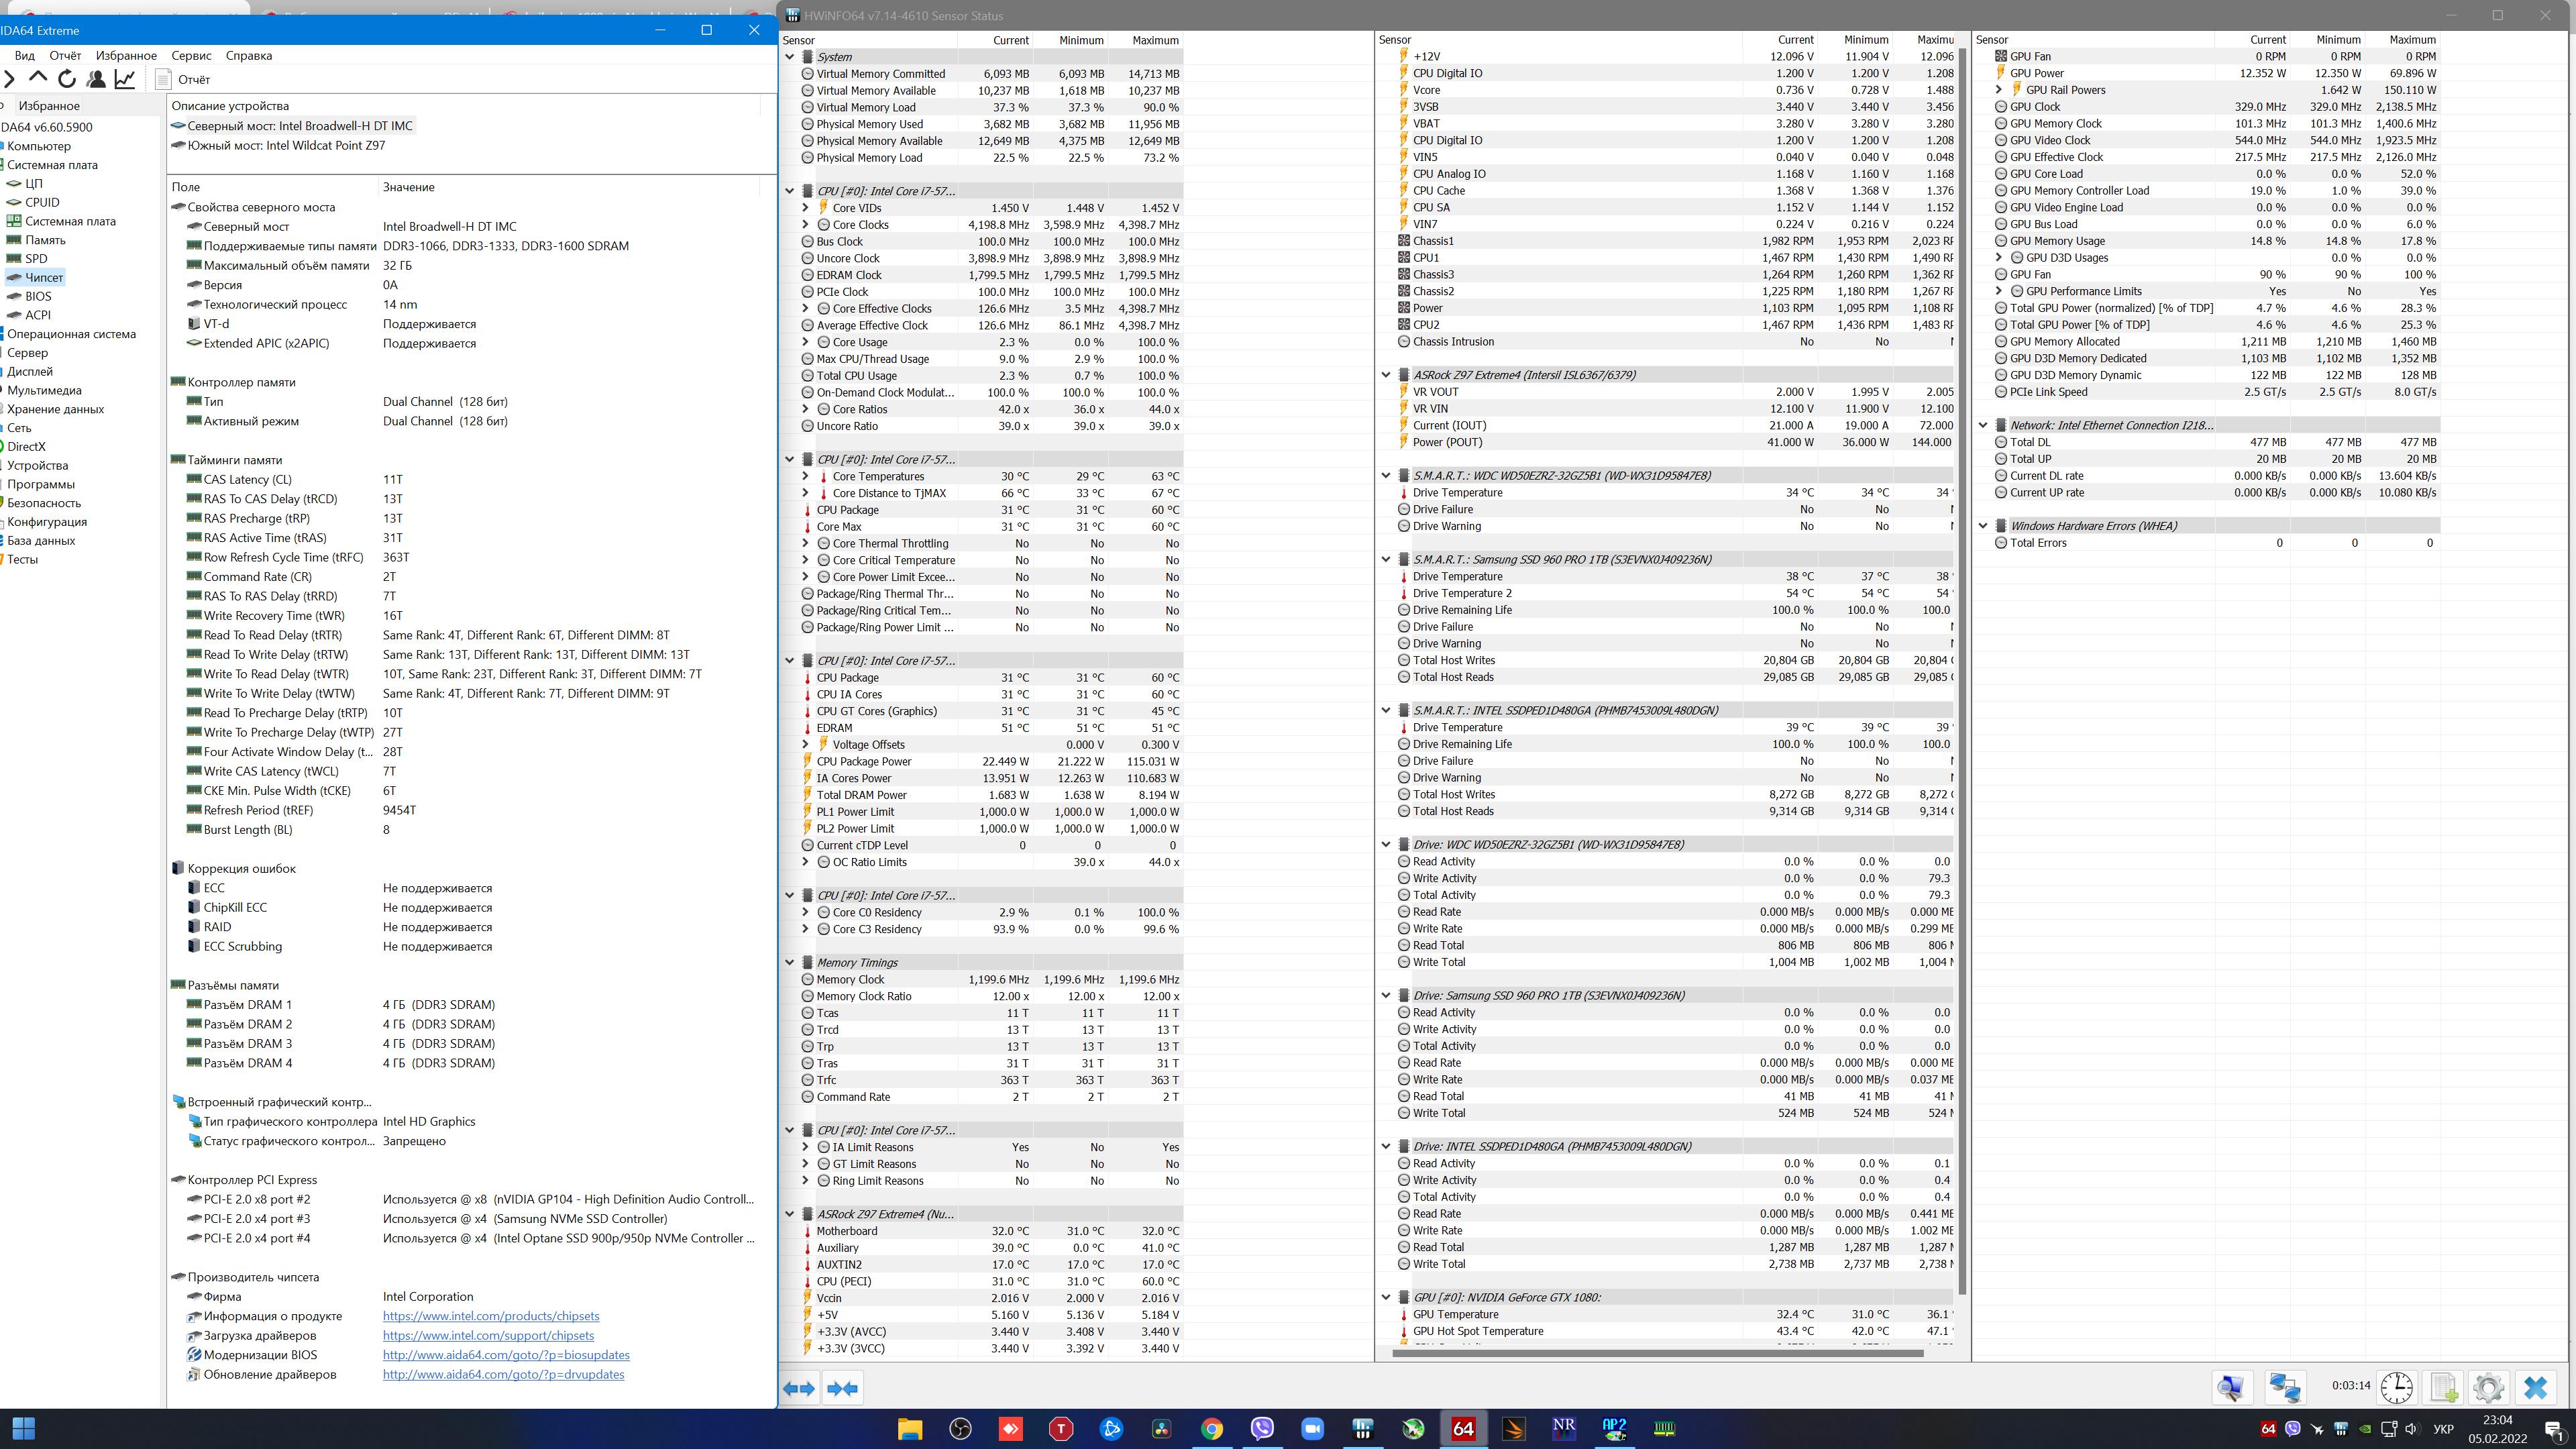
Task: Reset the HWiNFO clock timer icon
Action: click(x=2396, y=1388)
